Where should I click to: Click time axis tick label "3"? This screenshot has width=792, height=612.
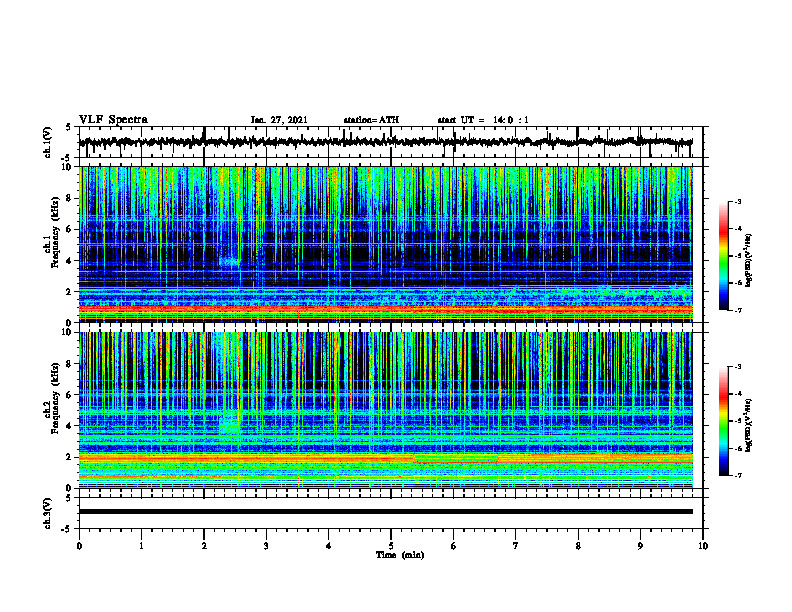[266, 546]
